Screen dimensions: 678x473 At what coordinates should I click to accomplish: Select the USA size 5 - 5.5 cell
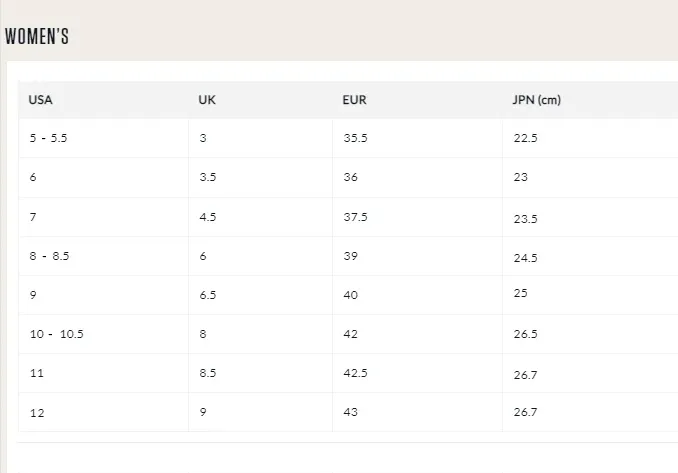click(x=49, y=138)
